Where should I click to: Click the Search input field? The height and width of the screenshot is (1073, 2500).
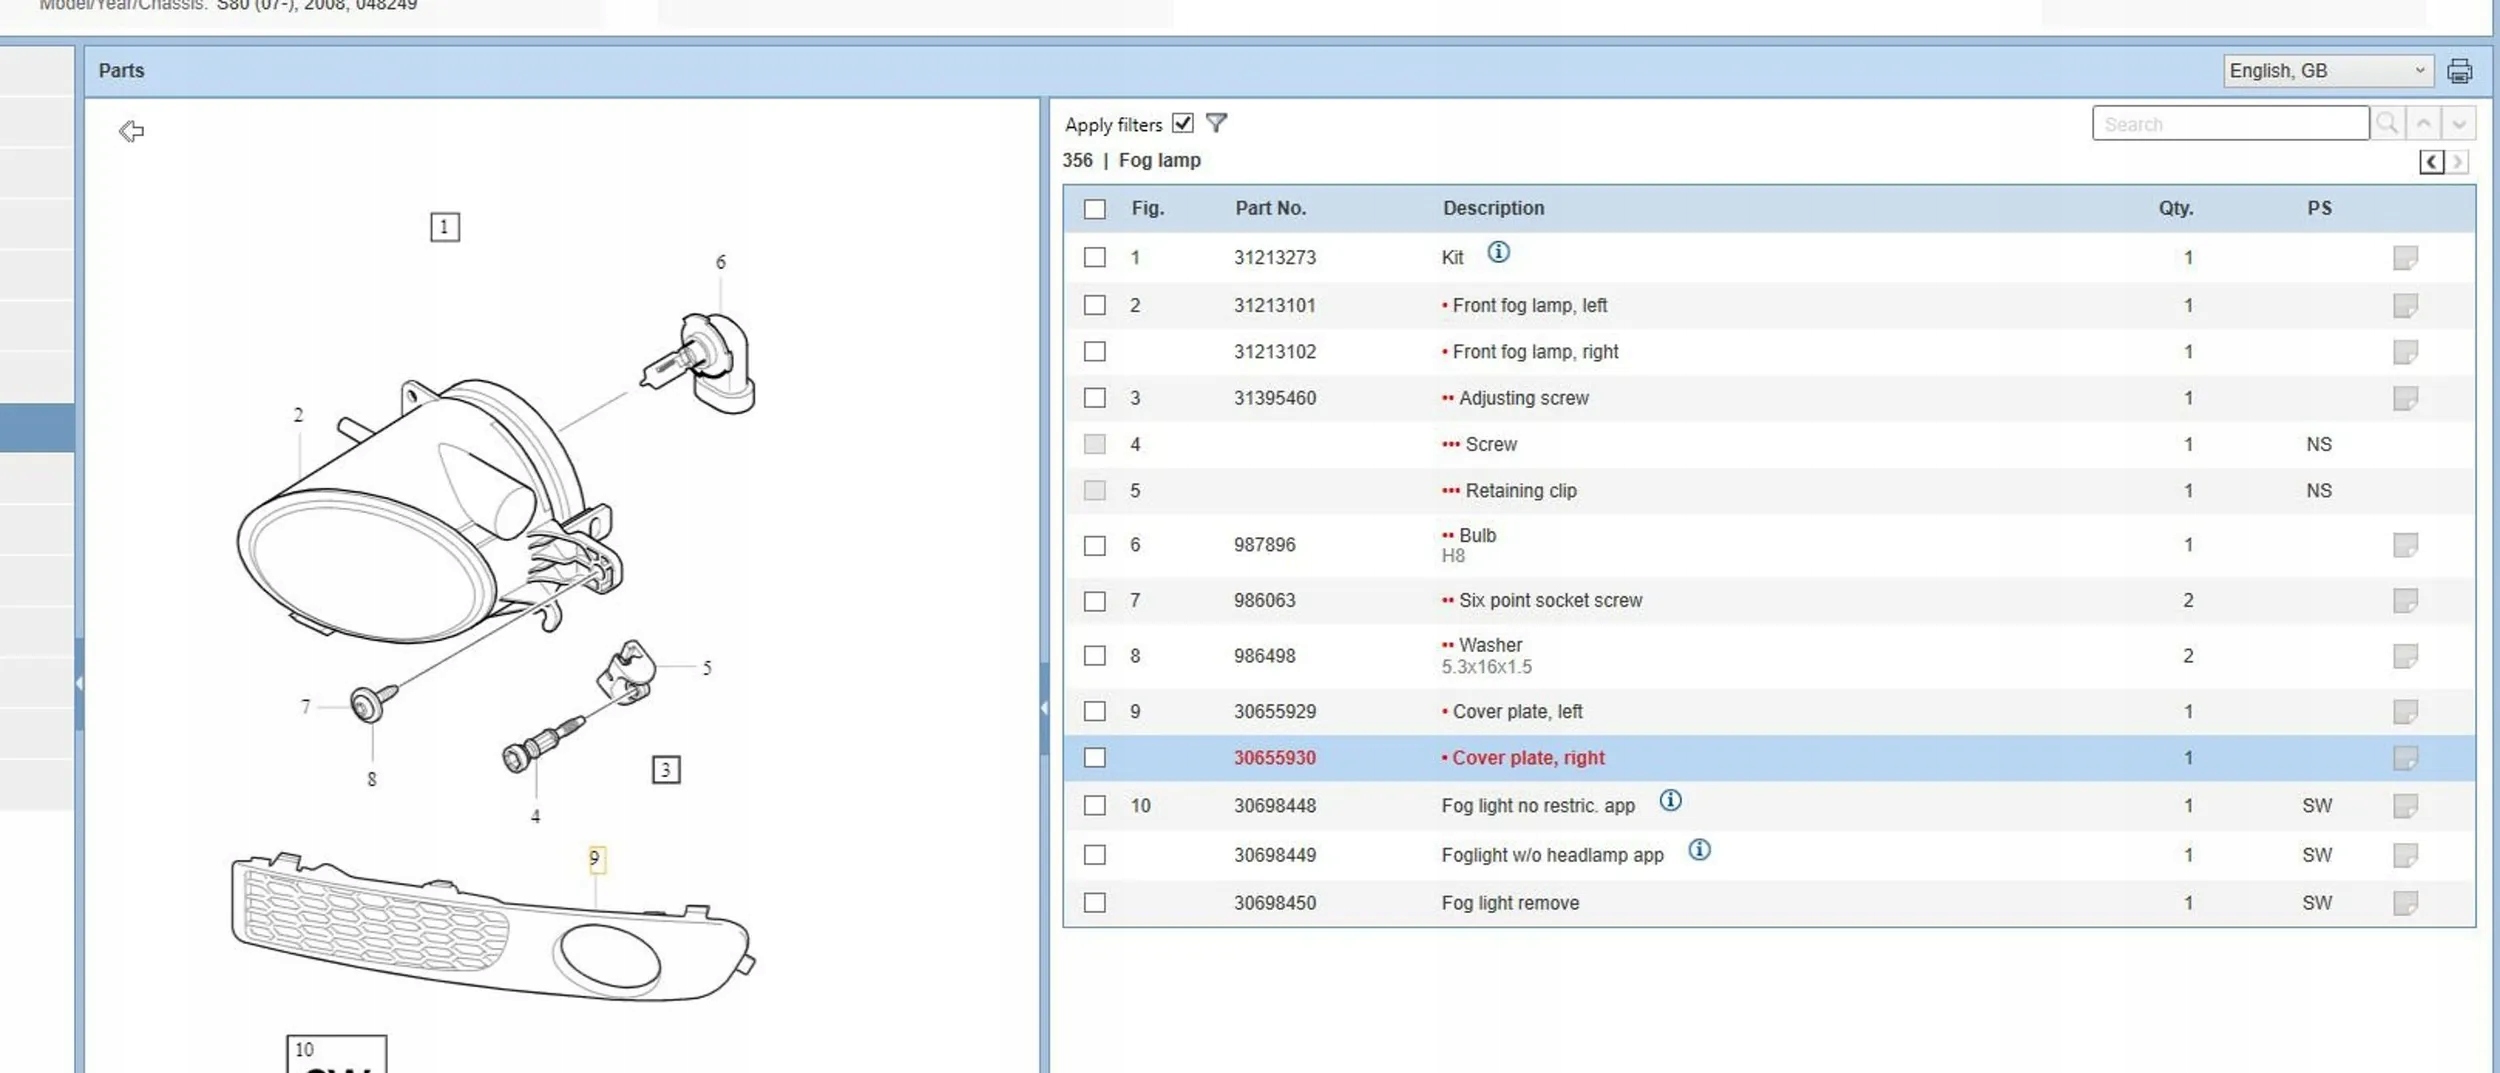2230,123
